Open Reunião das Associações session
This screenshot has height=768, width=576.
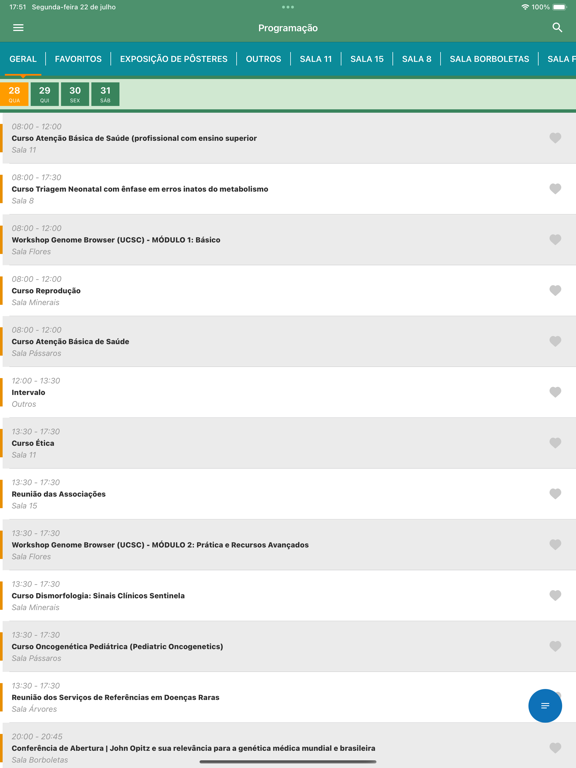[288, 494]
